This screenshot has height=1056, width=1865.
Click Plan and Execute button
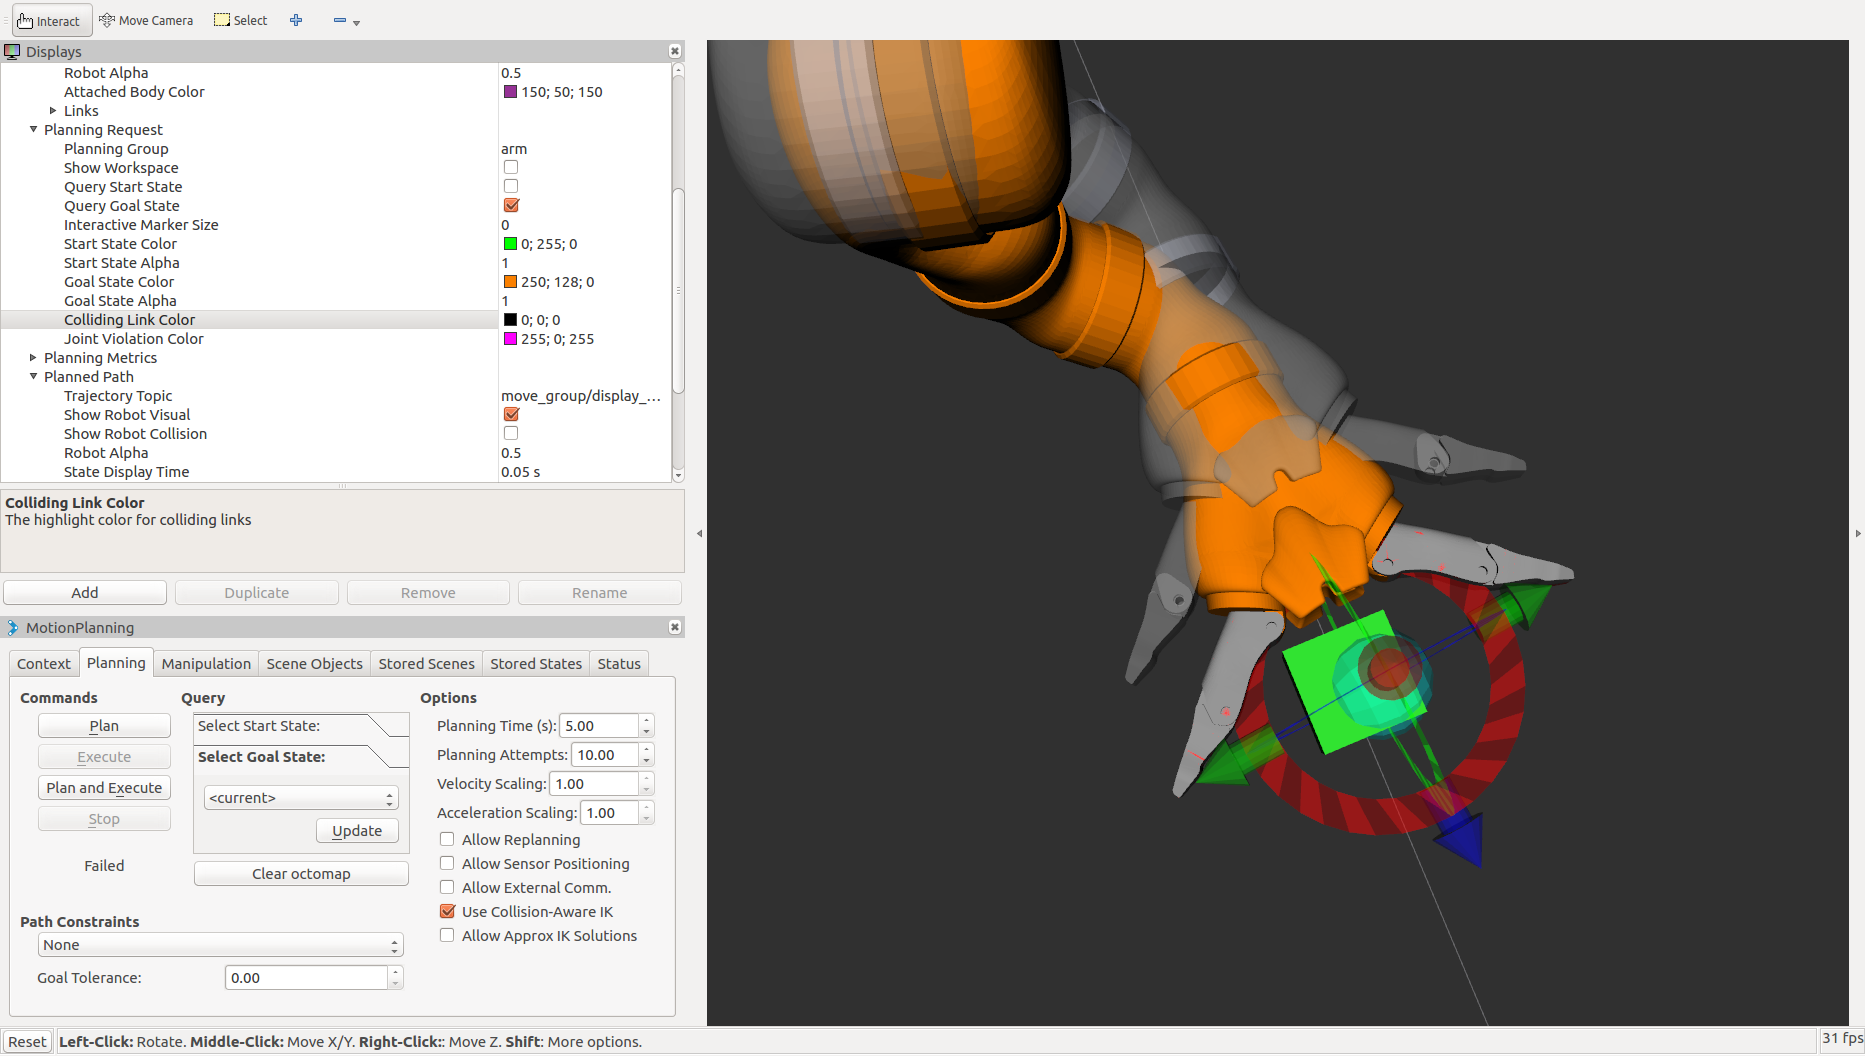click(104, 788)
